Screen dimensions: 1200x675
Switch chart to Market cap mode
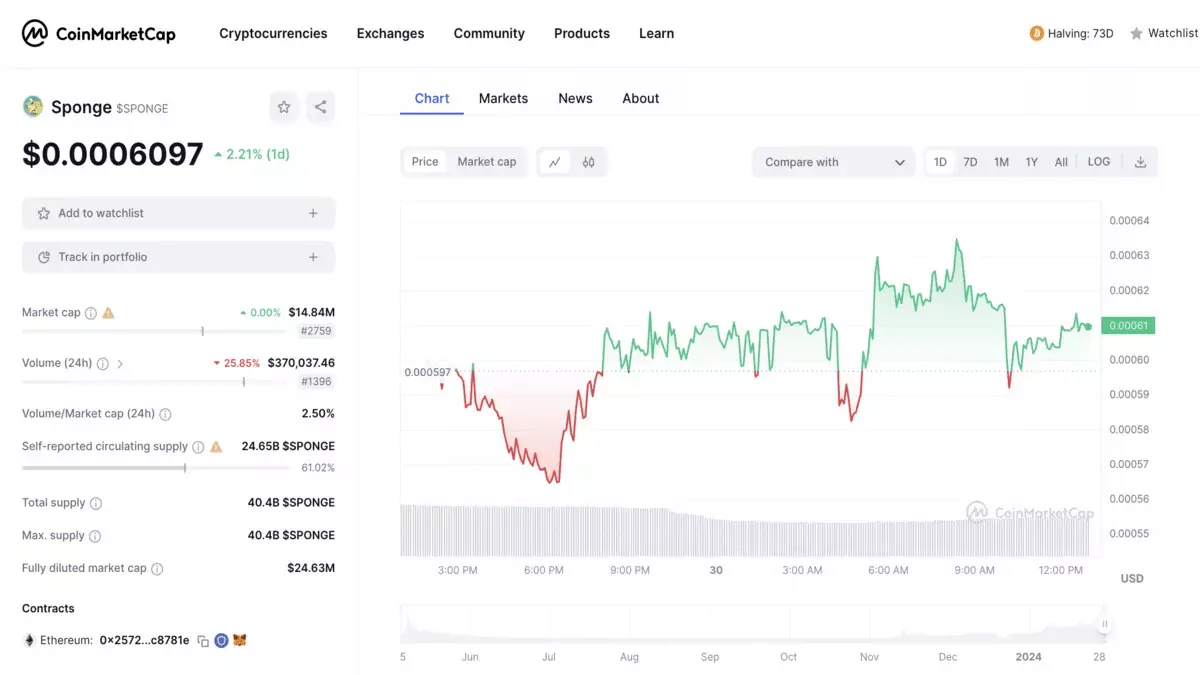487,162
